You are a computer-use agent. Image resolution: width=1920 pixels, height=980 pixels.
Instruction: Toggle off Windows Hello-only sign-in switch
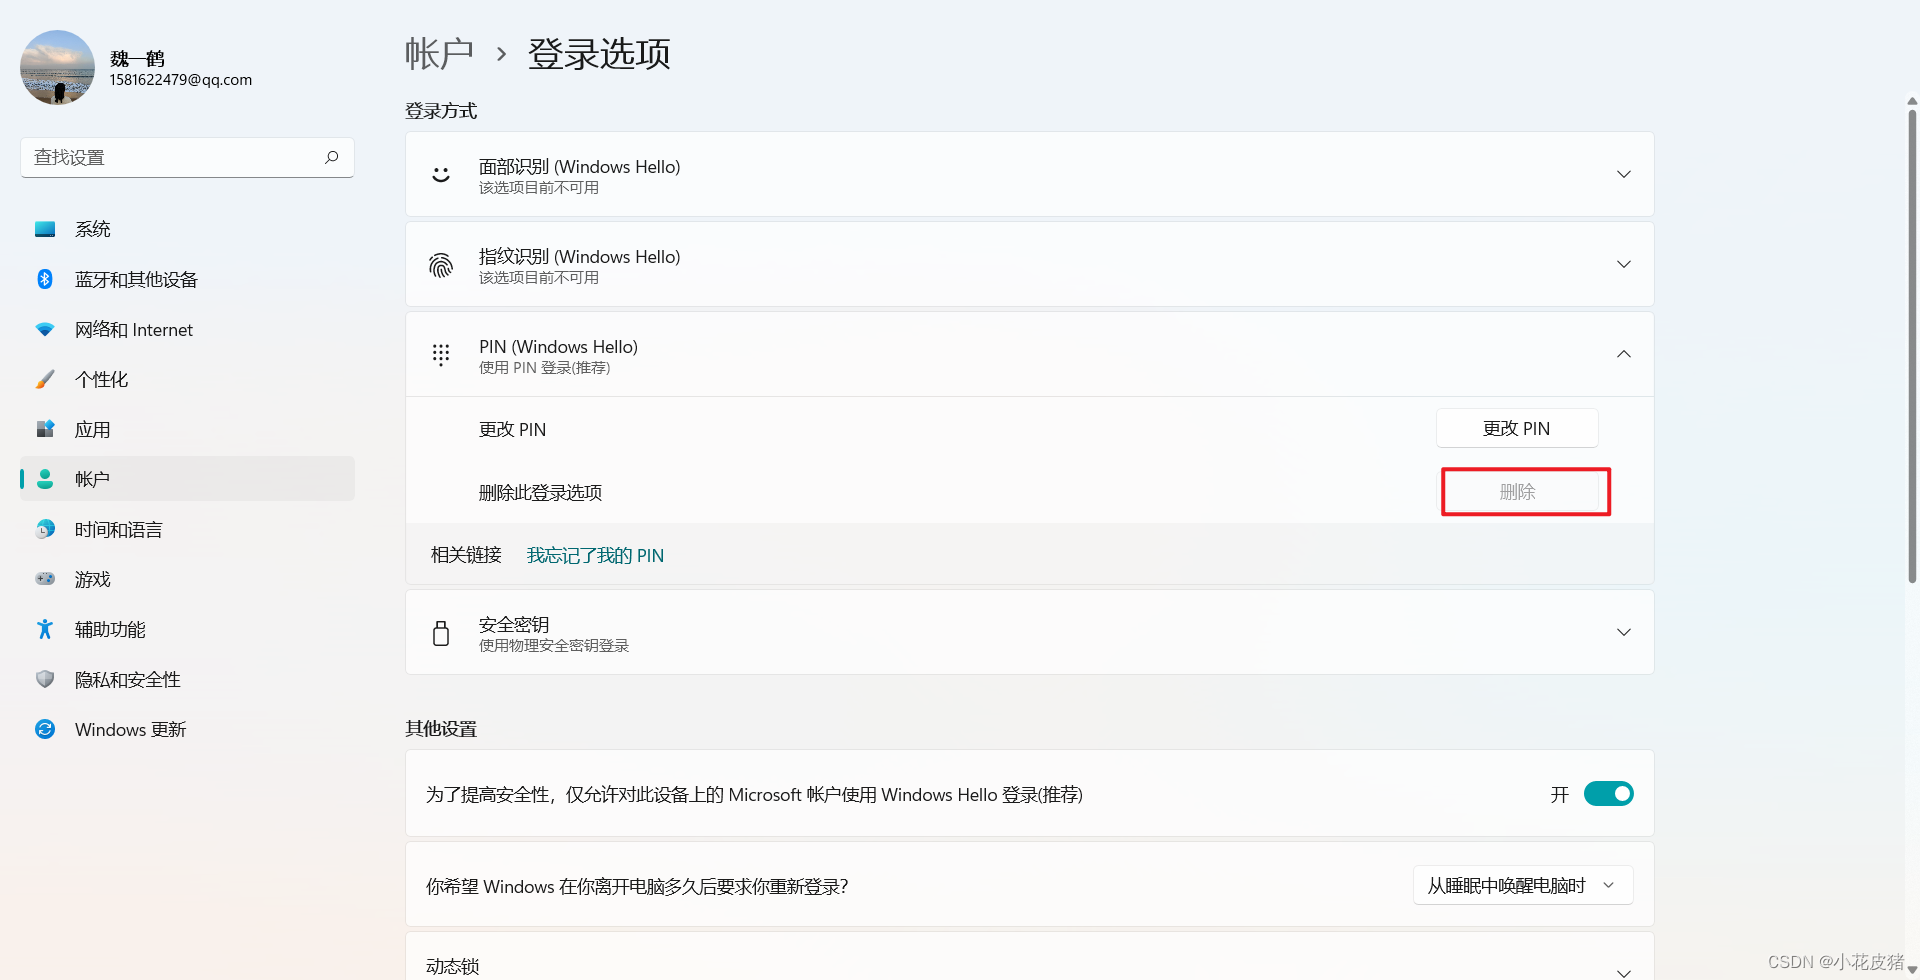(1608, 794)
